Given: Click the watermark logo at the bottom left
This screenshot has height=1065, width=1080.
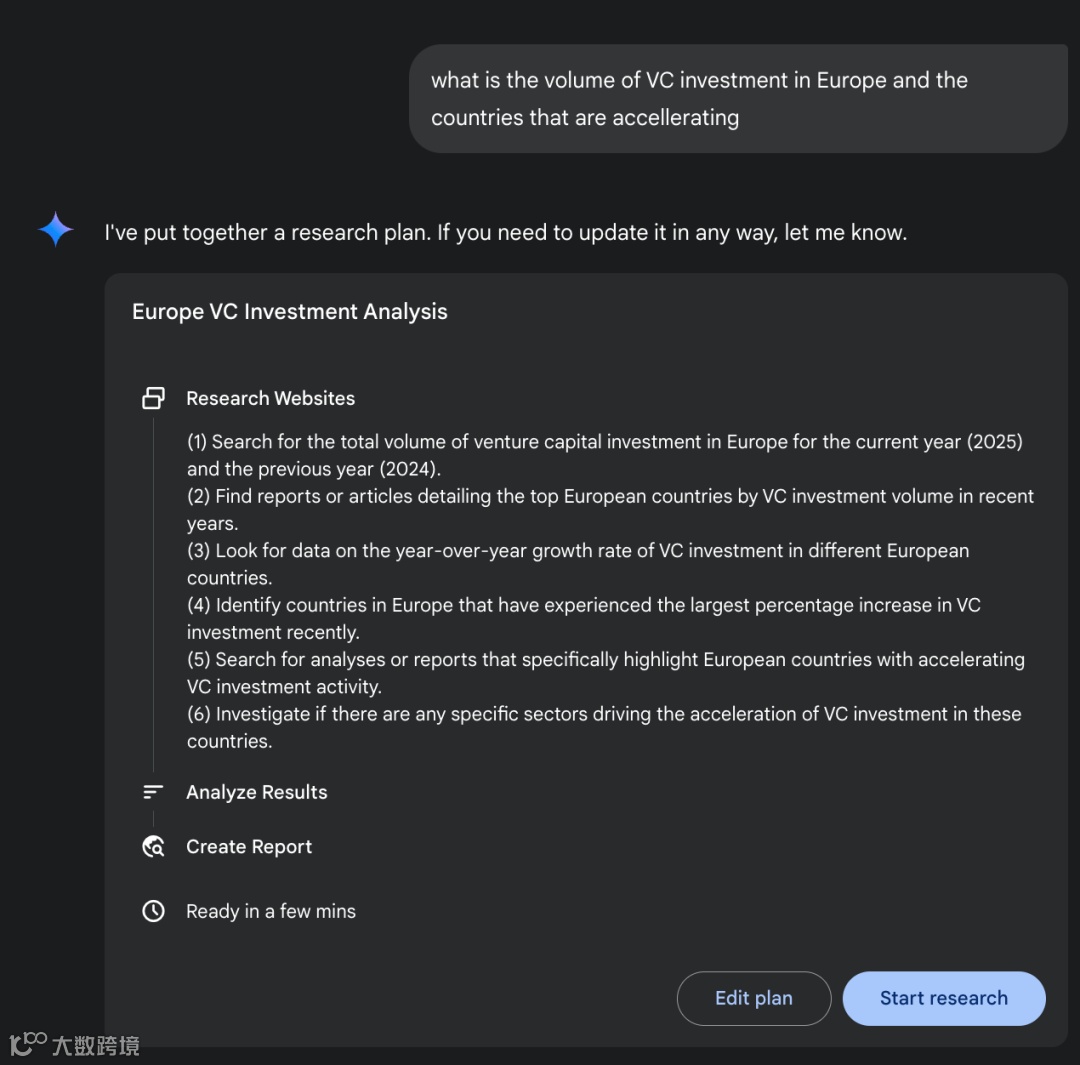Looking at the screenshot, I should [74, 1044].
